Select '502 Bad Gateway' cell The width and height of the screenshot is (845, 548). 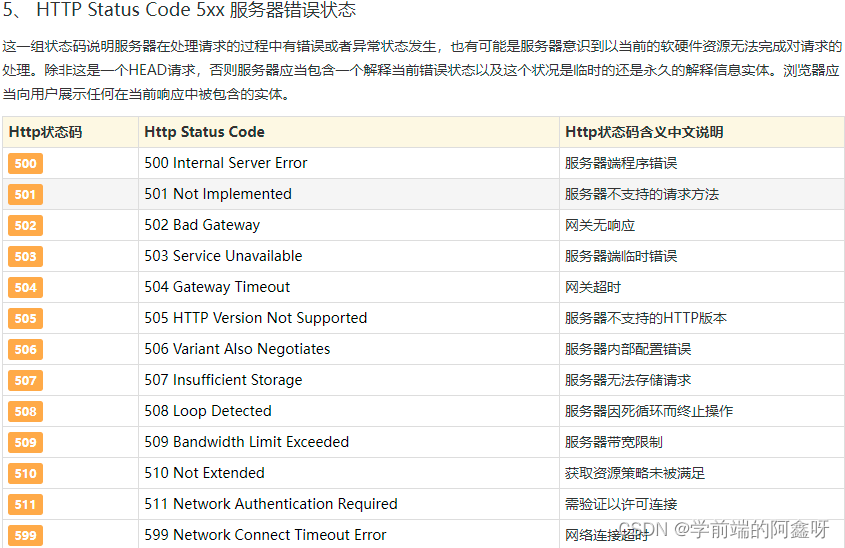349,225
